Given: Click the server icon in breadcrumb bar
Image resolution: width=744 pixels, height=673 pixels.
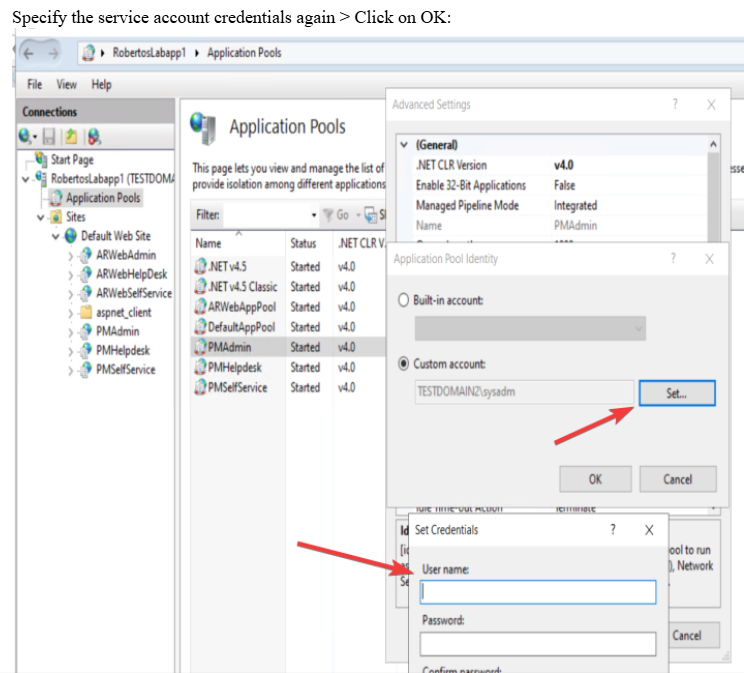Looking at the screenshot, I should (88, 53).
